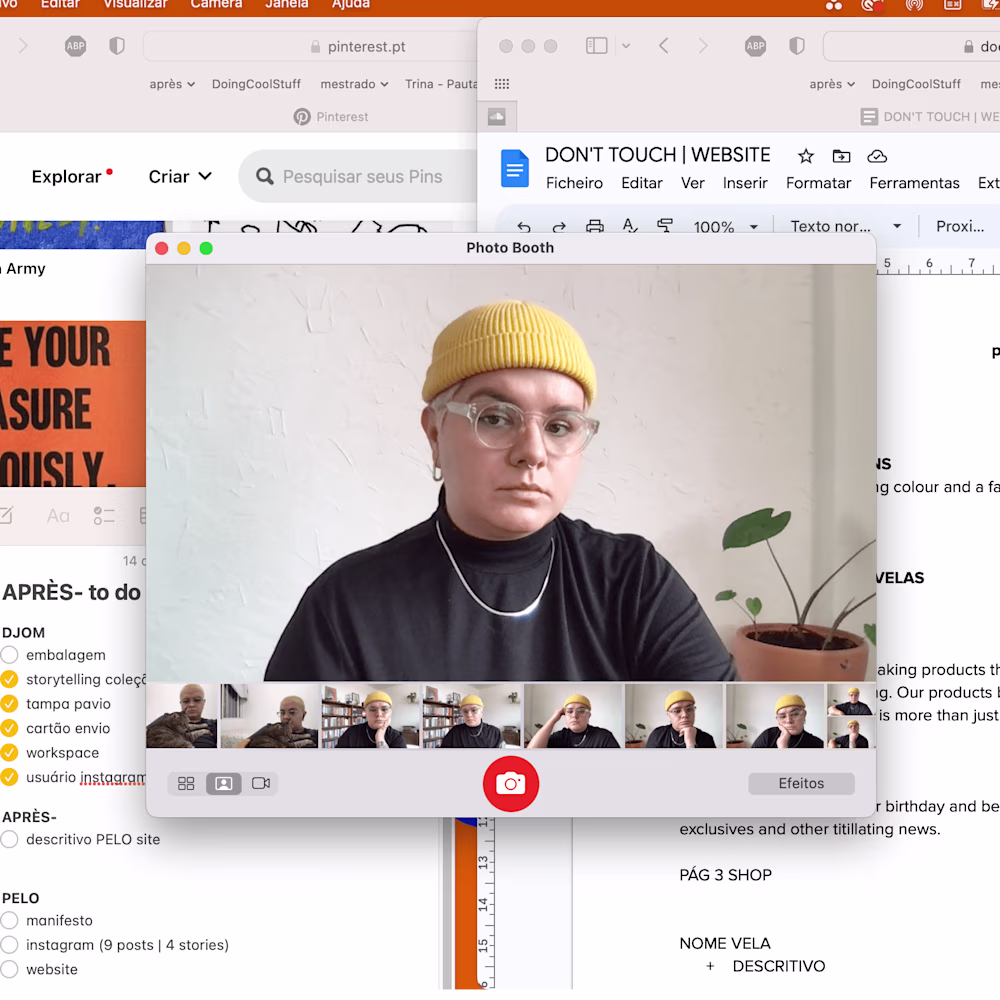Expand sidebar options chevron in Docs window
Screen dimensions: 1000x1000
[x=626, y=46]
